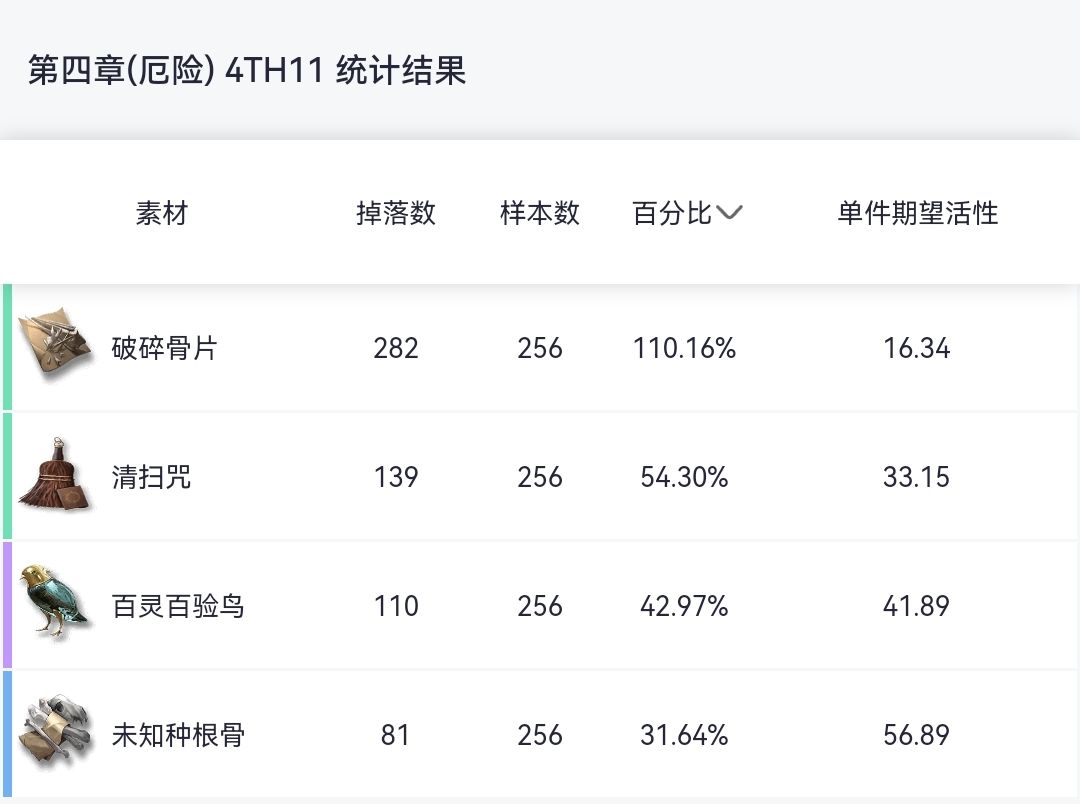Sort by the 样本数 column header
The width and height of the screenshot is (1080, 804).
(x=540, y=213)
